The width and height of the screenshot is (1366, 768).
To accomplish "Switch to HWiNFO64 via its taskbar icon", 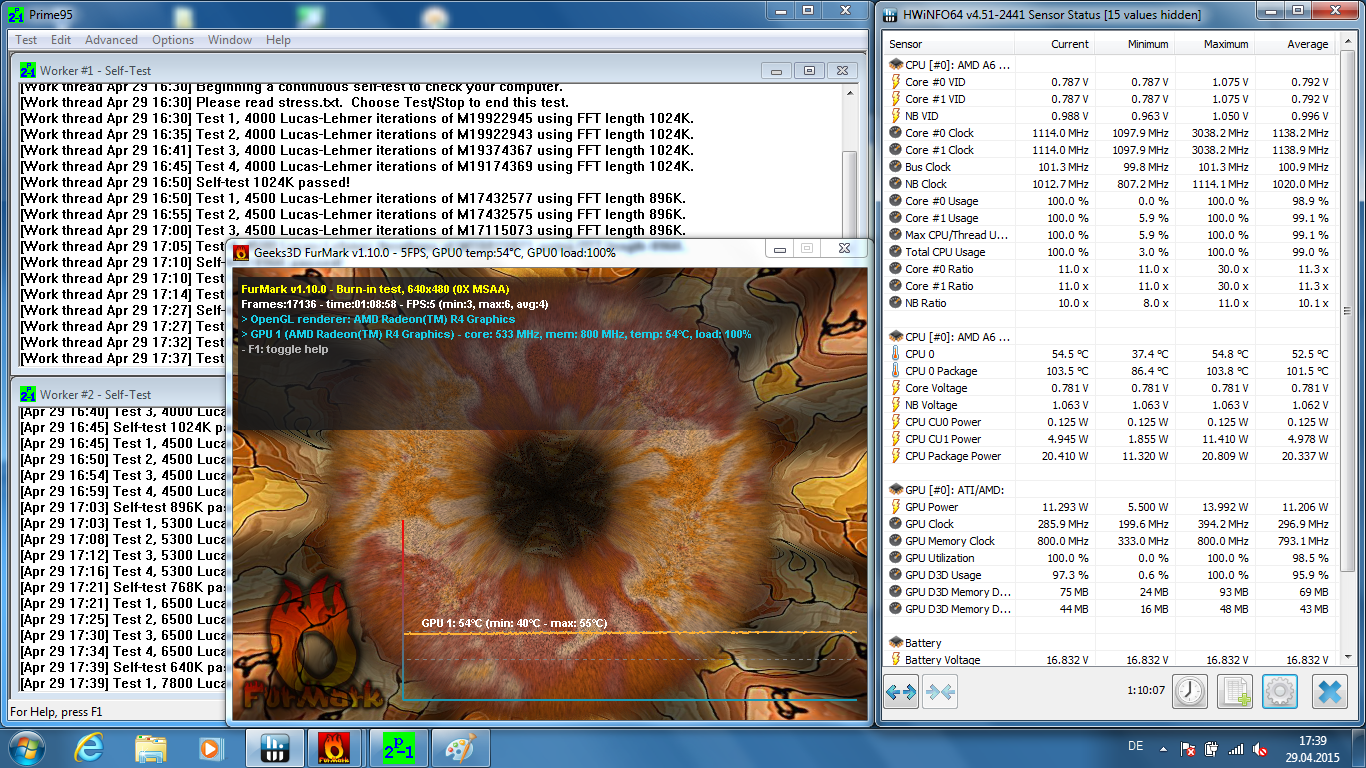I will pos(274,748).
